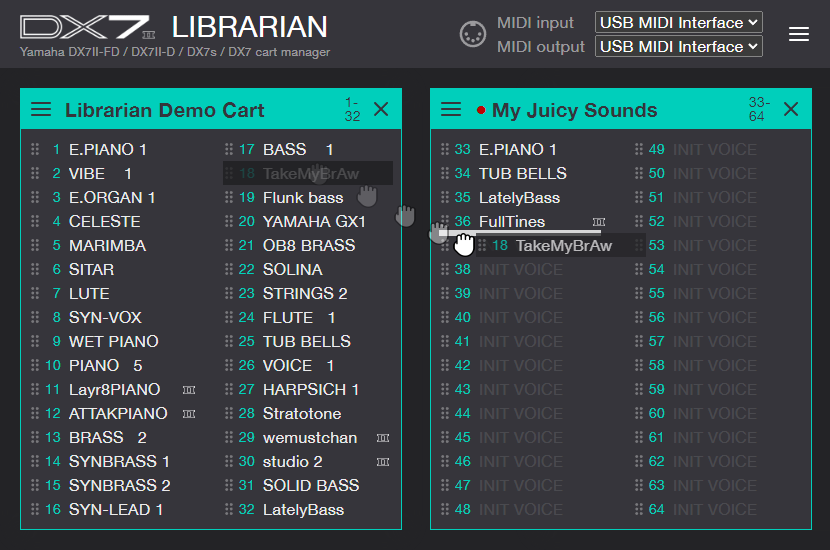Viewport: 830px width, 550px height.
Task: Click drag handle of voice 10 PIANO 5
Action: 35,365
